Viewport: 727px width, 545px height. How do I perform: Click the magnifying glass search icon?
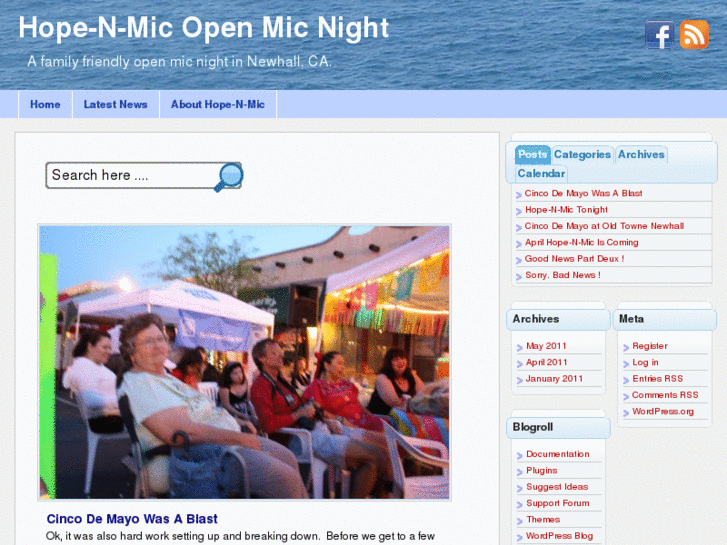coord(229,177)
